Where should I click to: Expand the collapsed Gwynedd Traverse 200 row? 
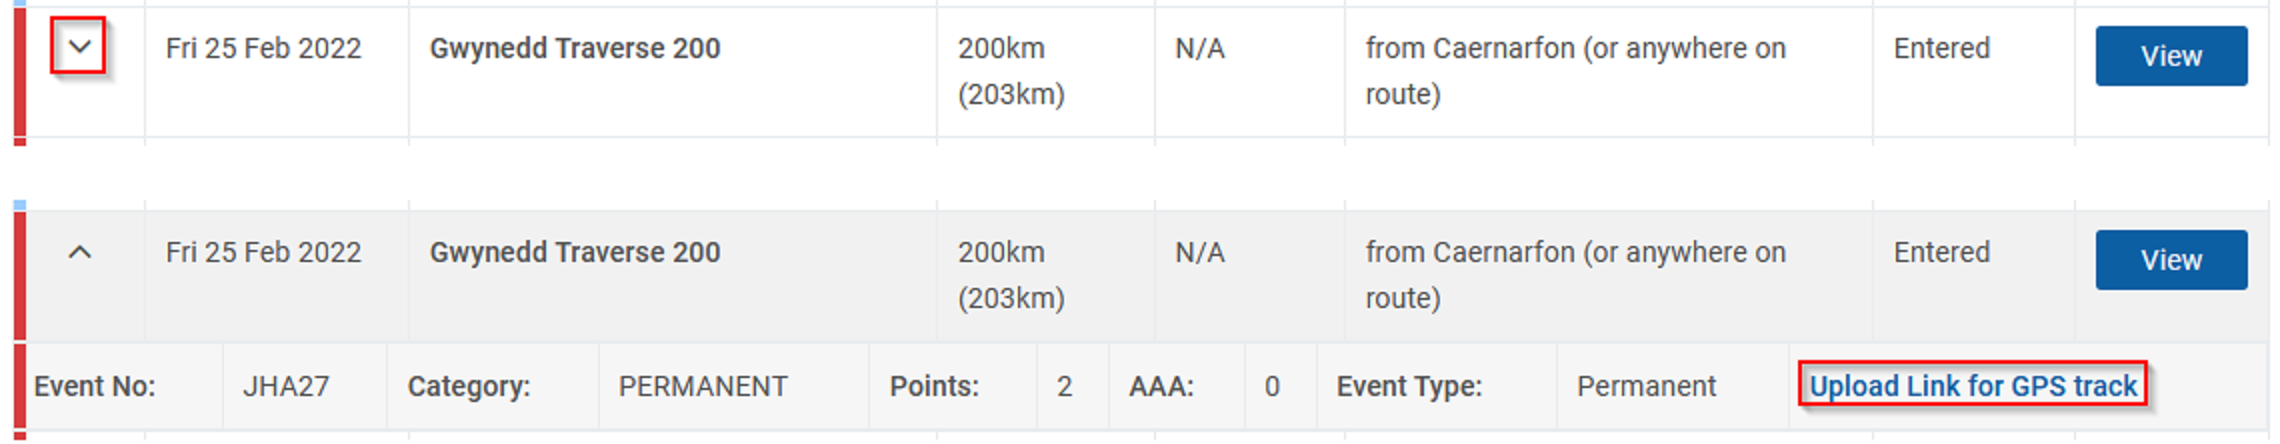(79, 46)
